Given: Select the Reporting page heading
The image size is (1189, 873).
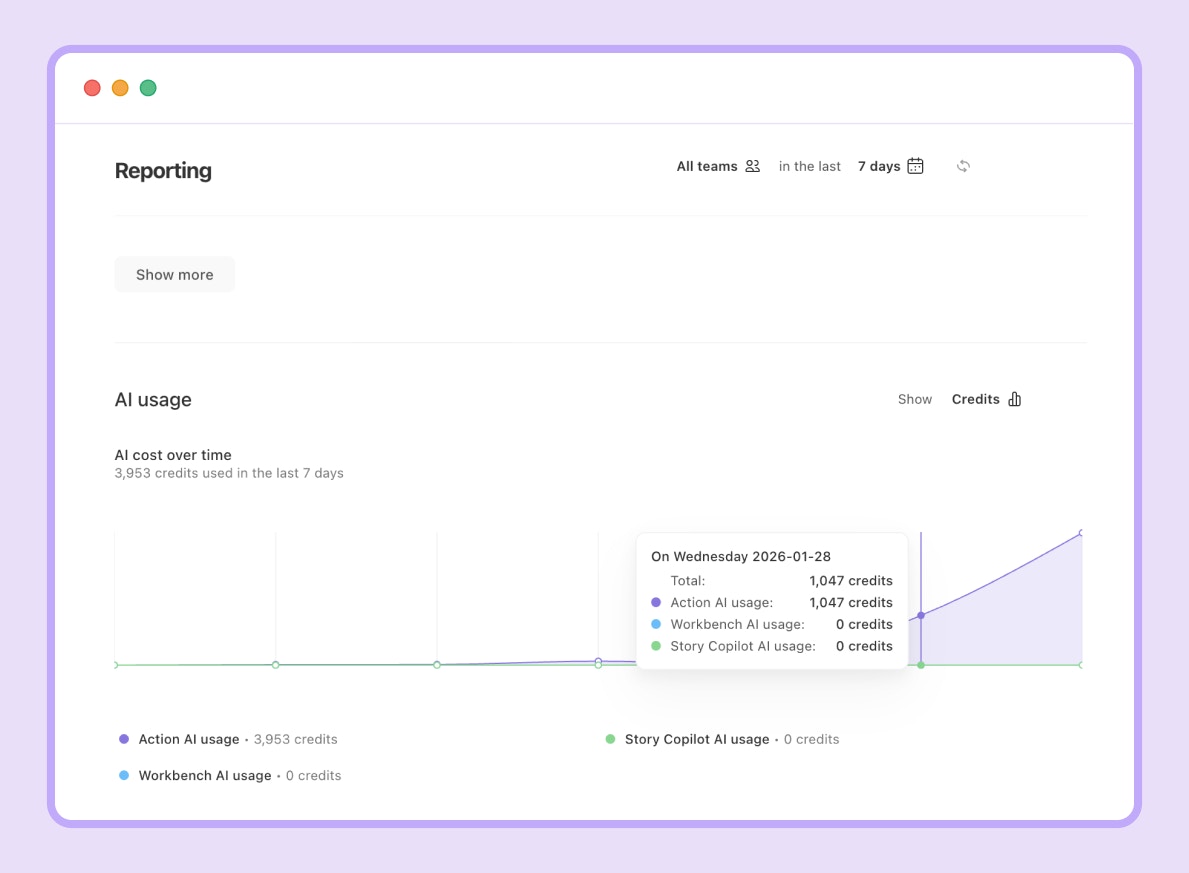Looking at the screenshot, I should click(x=163, y=171).
